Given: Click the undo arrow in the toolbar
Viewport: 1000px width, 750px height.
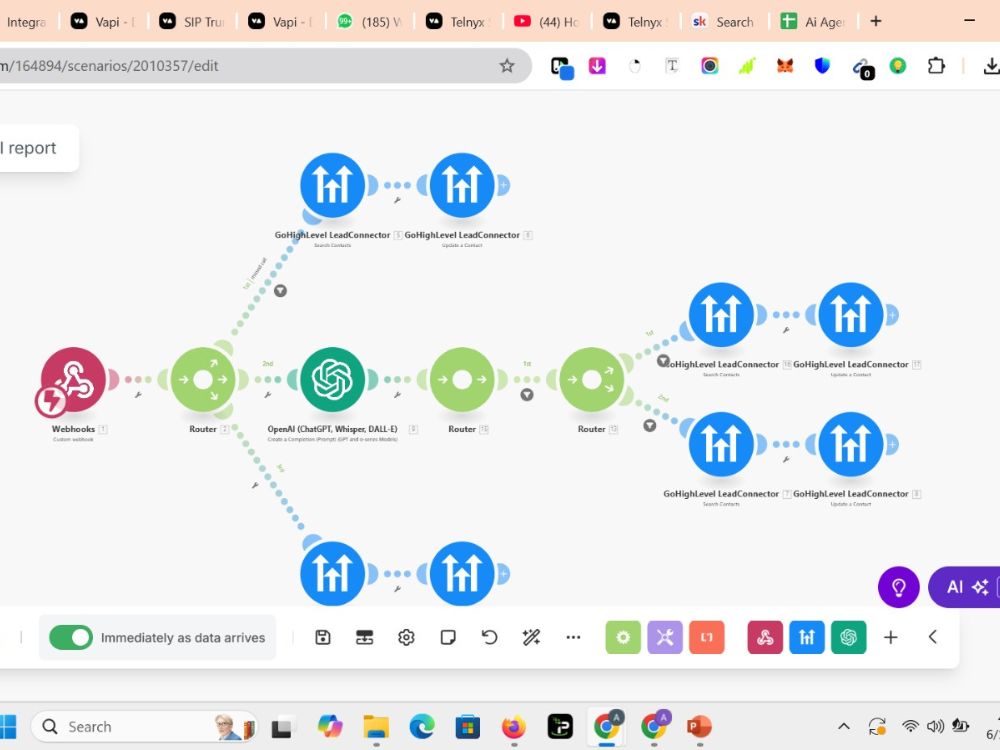Looking at the screenshot, I should [489, 637].
